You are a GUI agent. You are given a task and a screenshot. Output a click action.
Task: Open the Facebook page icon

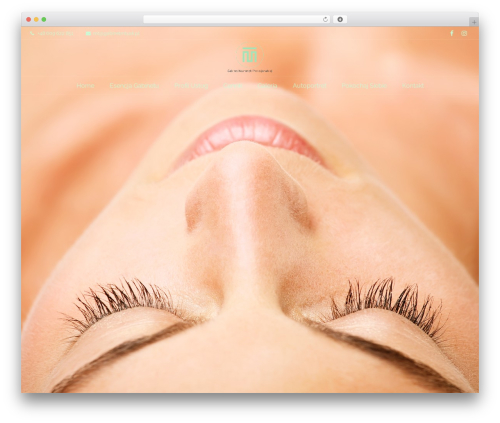pos(452,33)
